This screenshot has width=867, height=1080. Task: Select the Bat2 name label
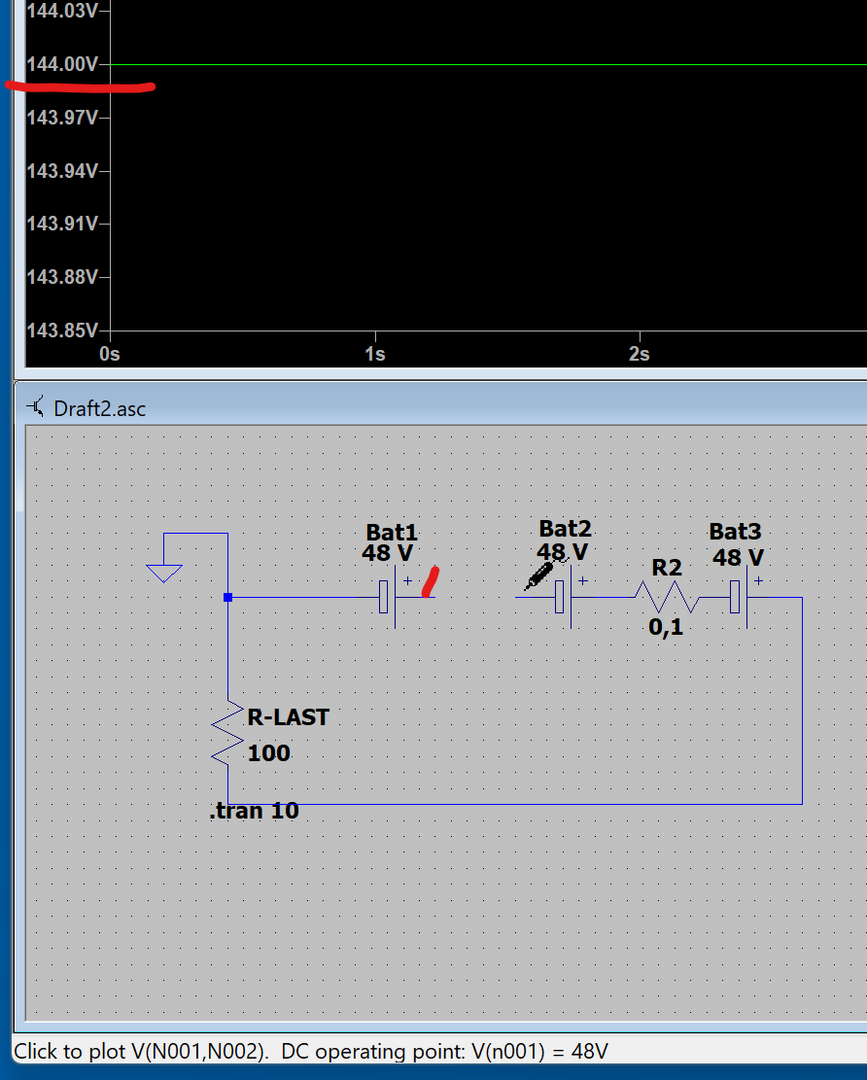[565, 528]
